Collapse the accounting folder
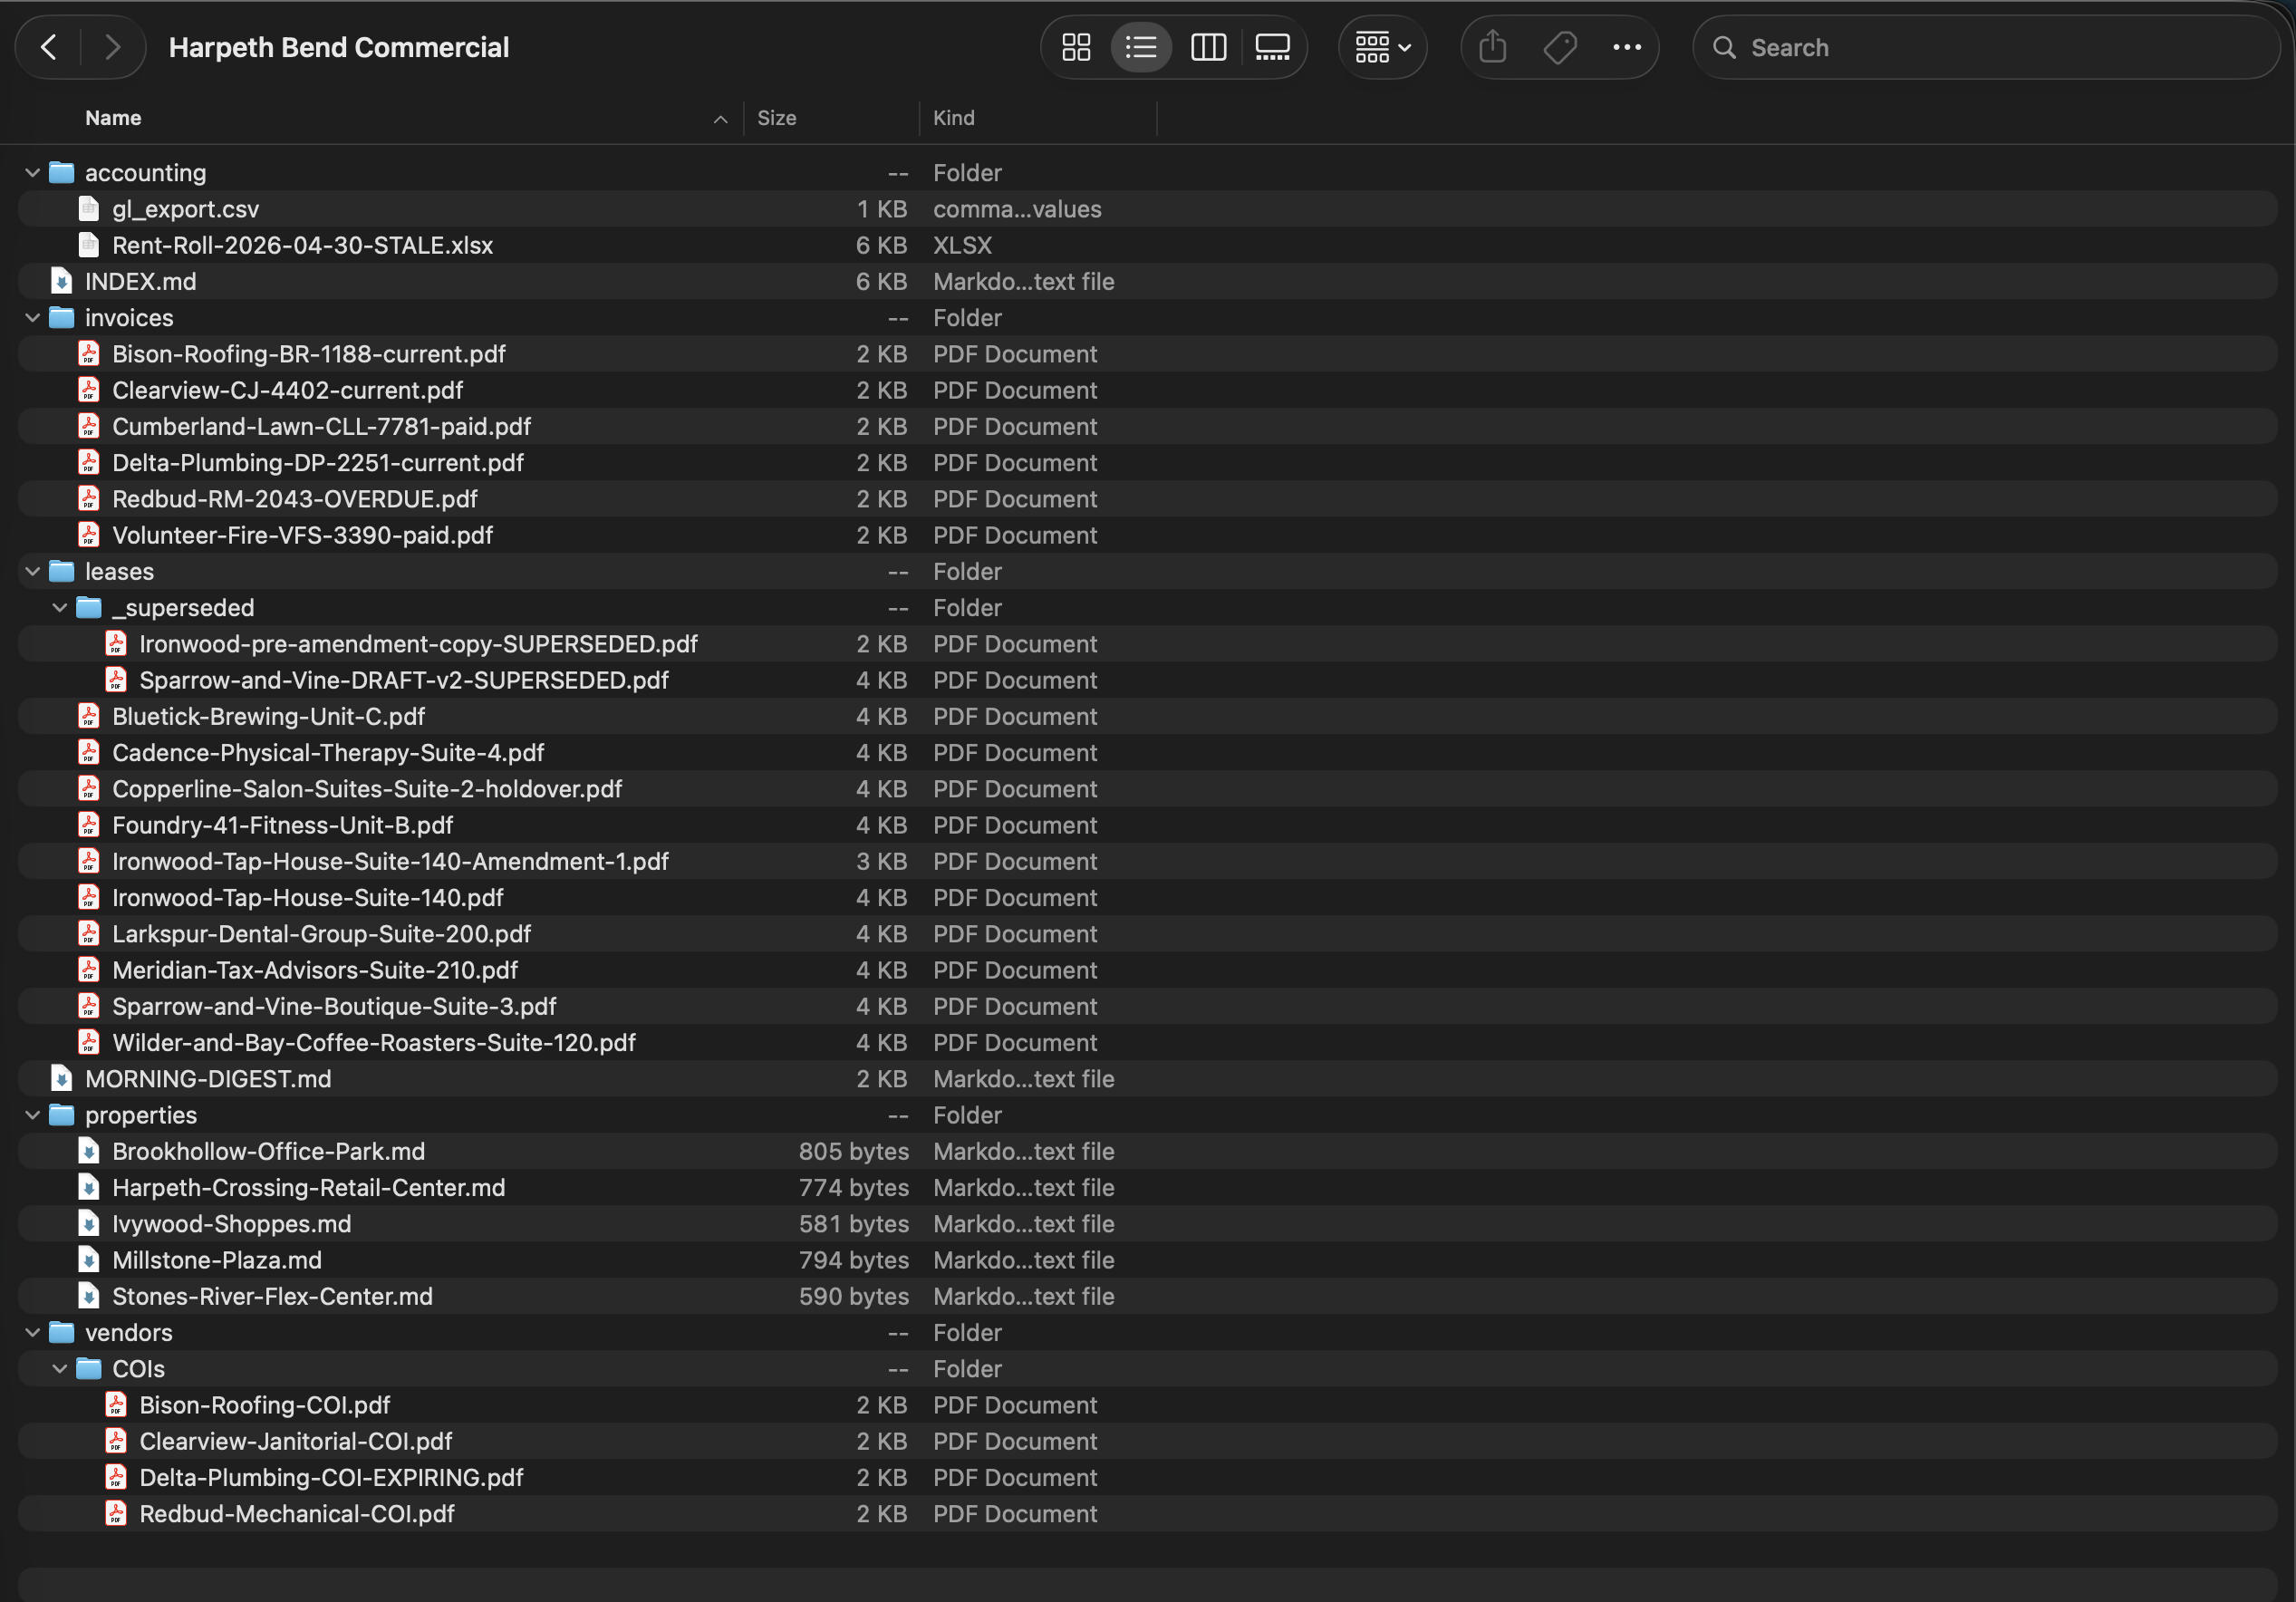The height and width of the screenshot is (1602, 2296). click(32, 173)
